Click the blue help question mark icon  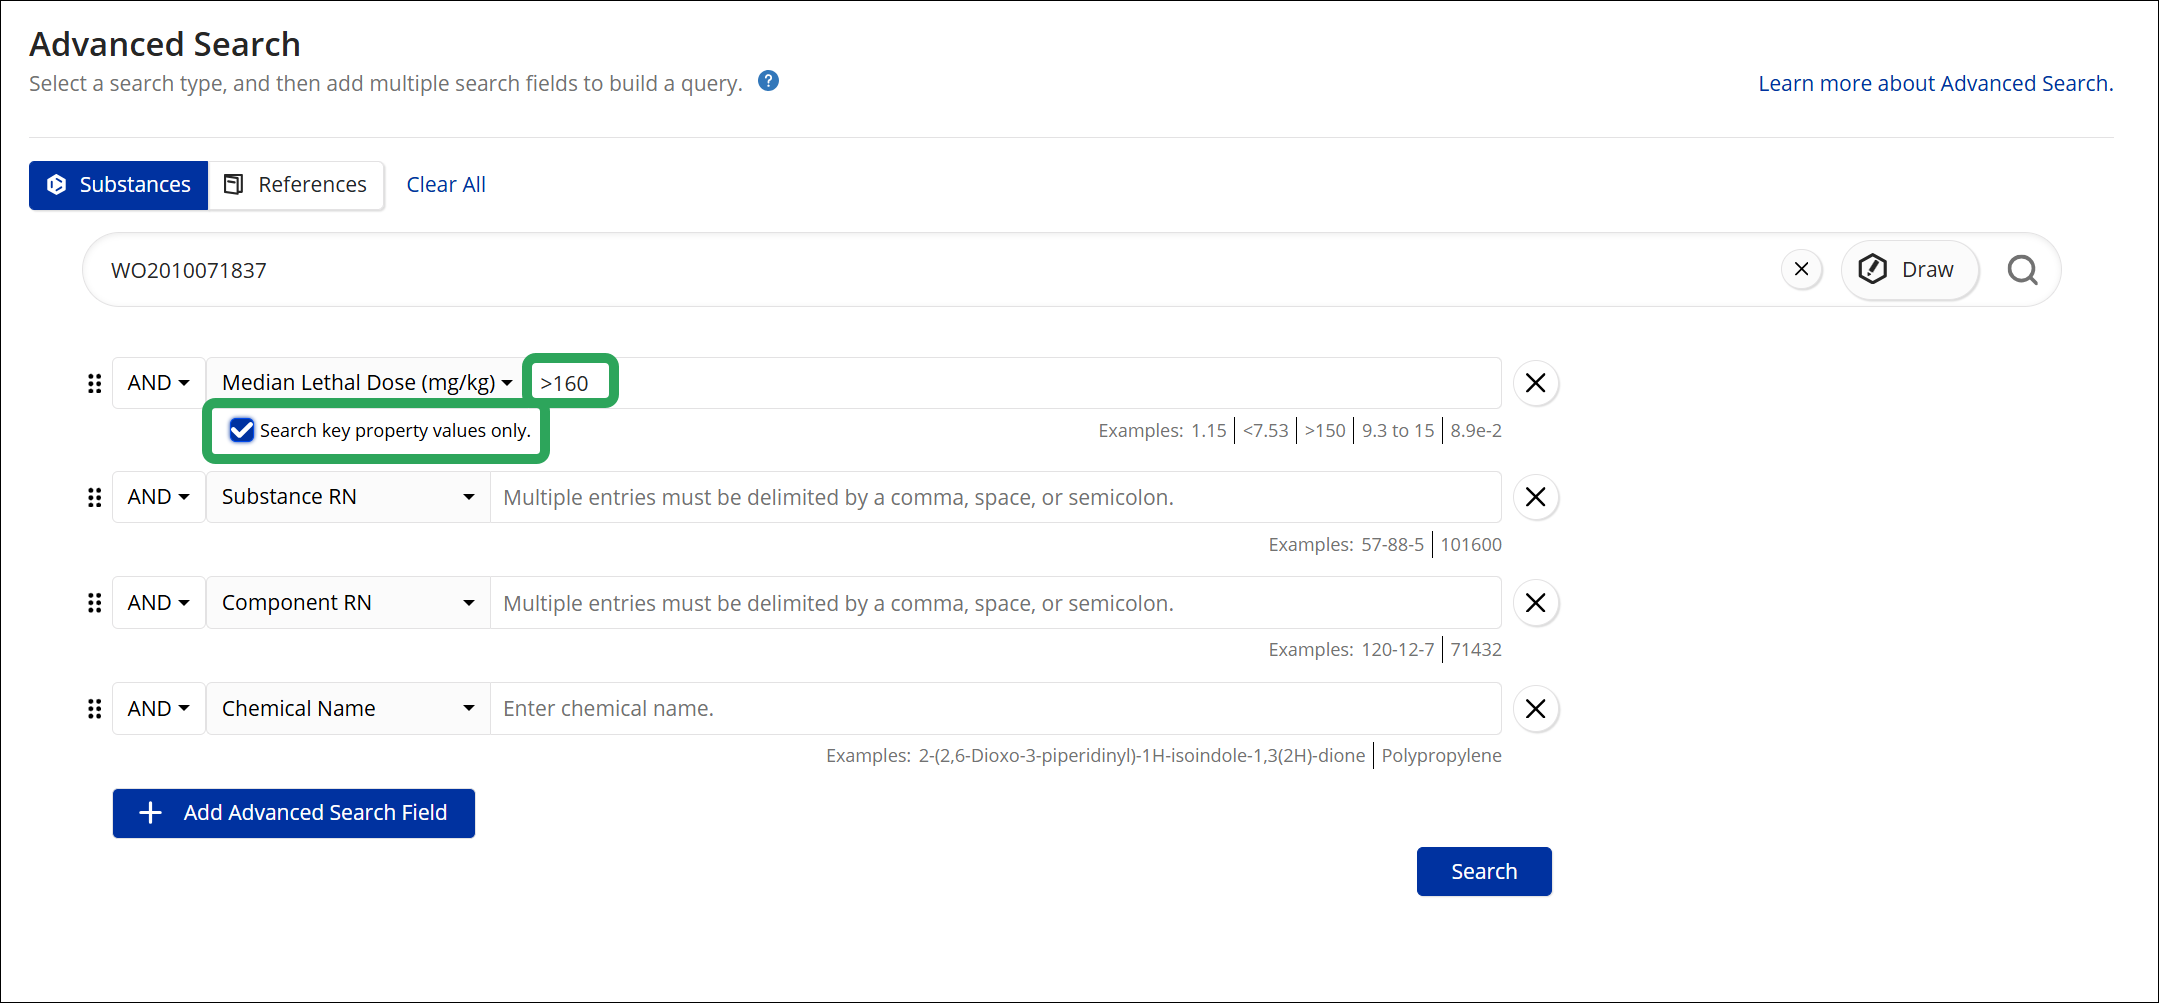768,81
